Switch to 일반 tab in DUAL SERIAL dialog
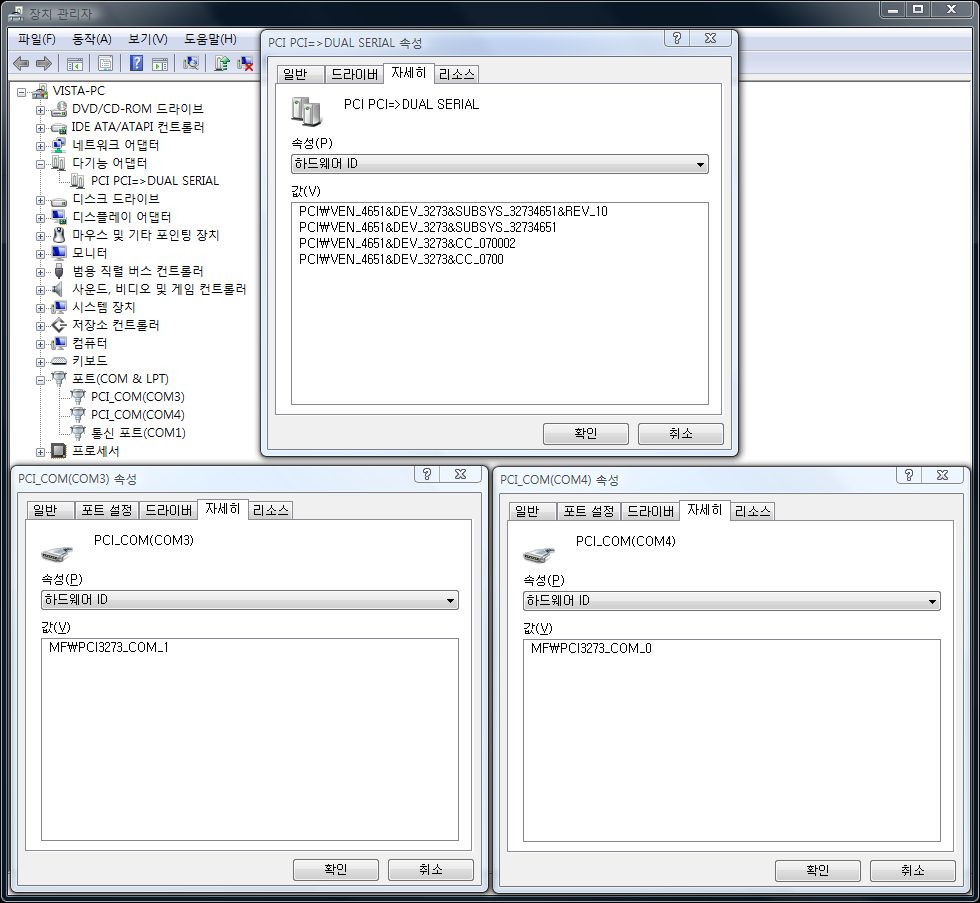The height and width of the screenshot is (903, 980). pos(300,74)
